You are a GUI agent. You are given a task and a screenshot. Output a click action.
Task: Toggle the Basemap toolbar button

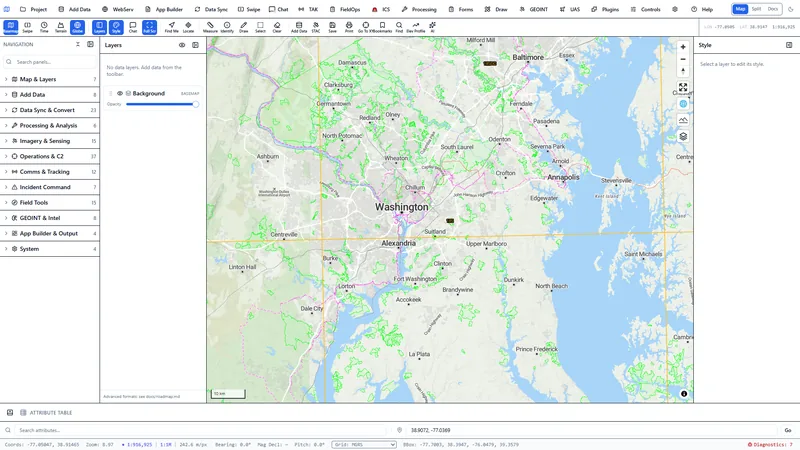(11, 27)
